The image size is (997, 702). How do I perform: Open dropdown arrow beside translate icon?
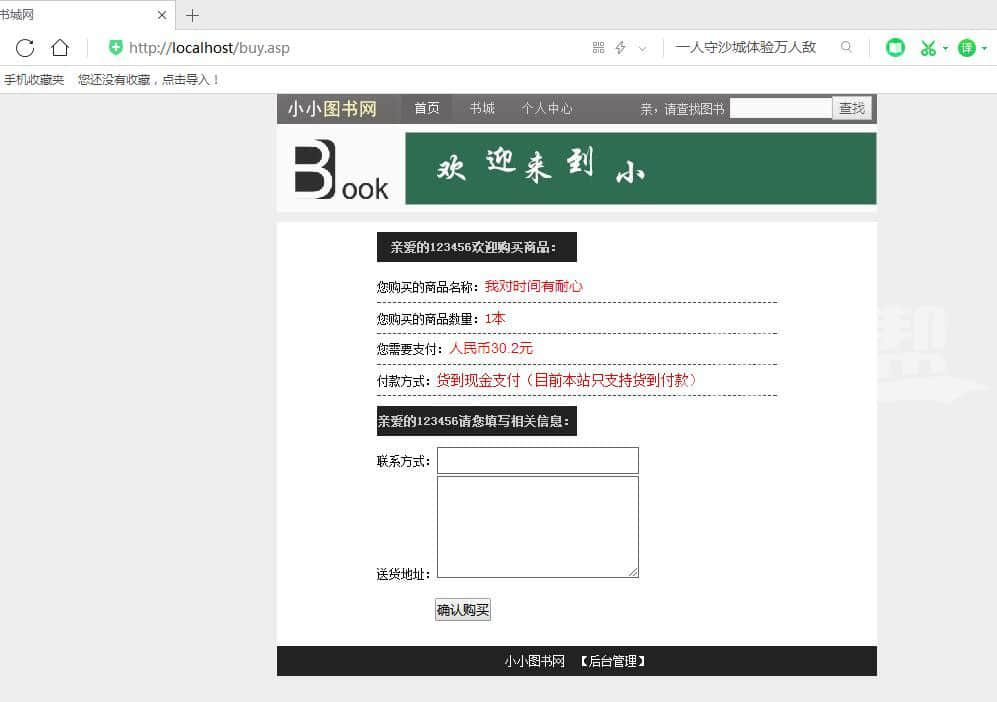(x=984, y=48)
